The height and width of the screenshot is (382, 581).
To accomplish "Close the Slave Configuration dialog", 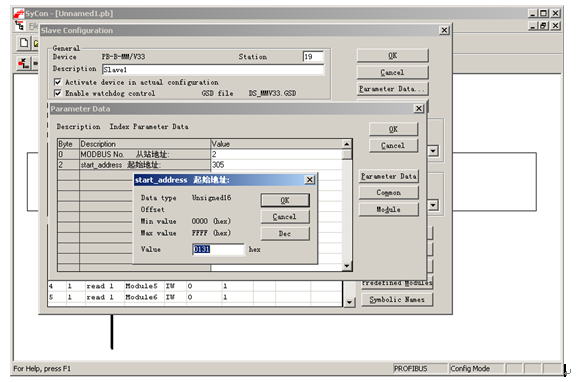I will click(444, 30).
